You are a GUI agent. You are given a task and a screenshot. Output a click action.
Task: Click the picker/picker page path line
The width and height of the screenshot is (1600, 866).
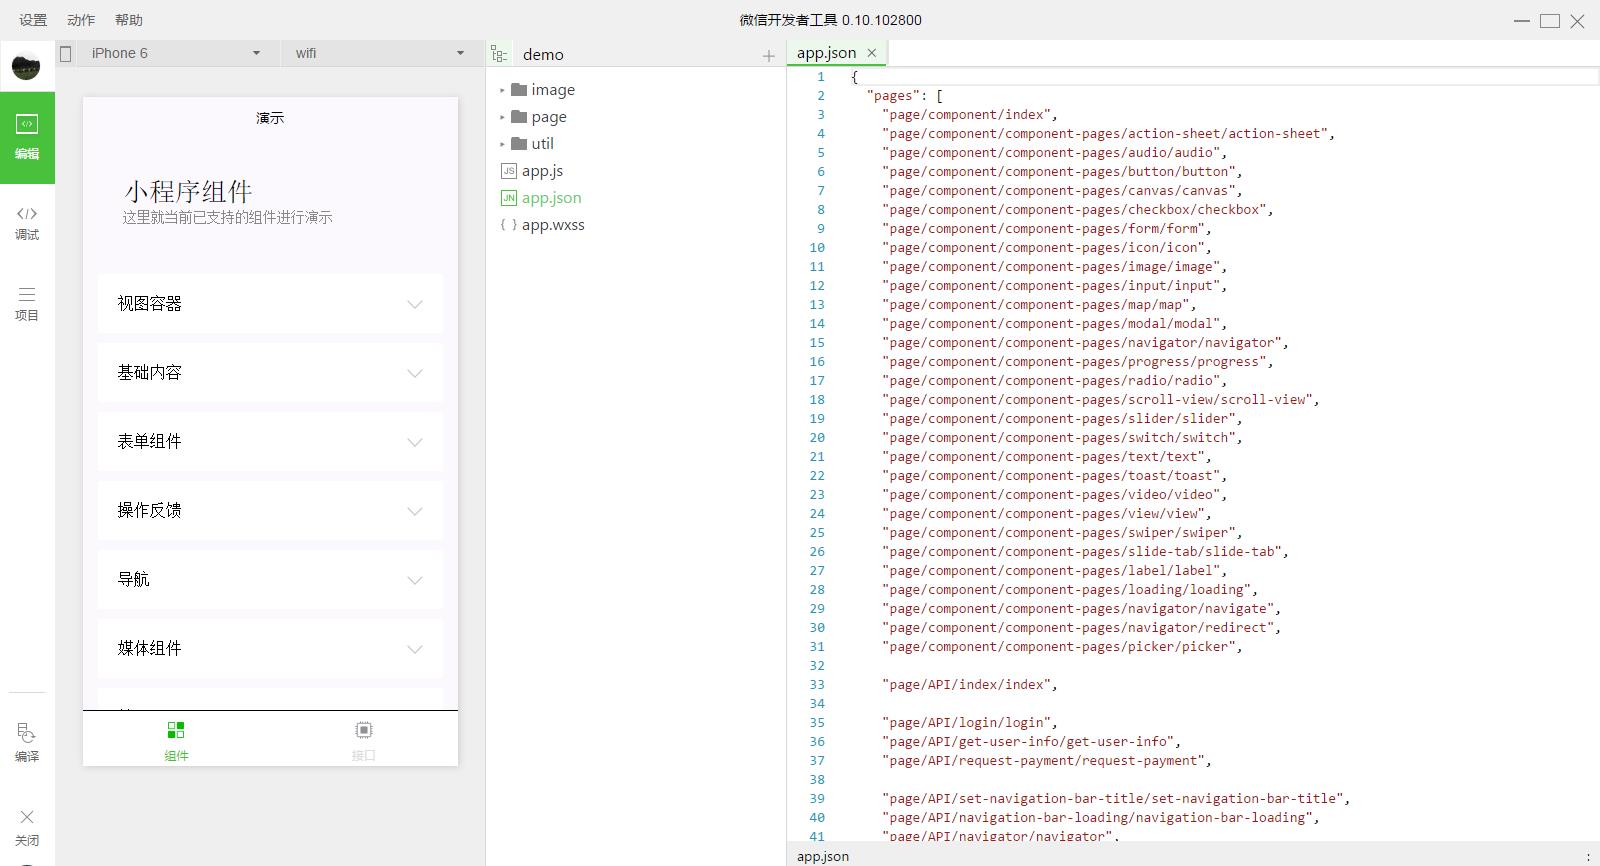point(1062,647)
